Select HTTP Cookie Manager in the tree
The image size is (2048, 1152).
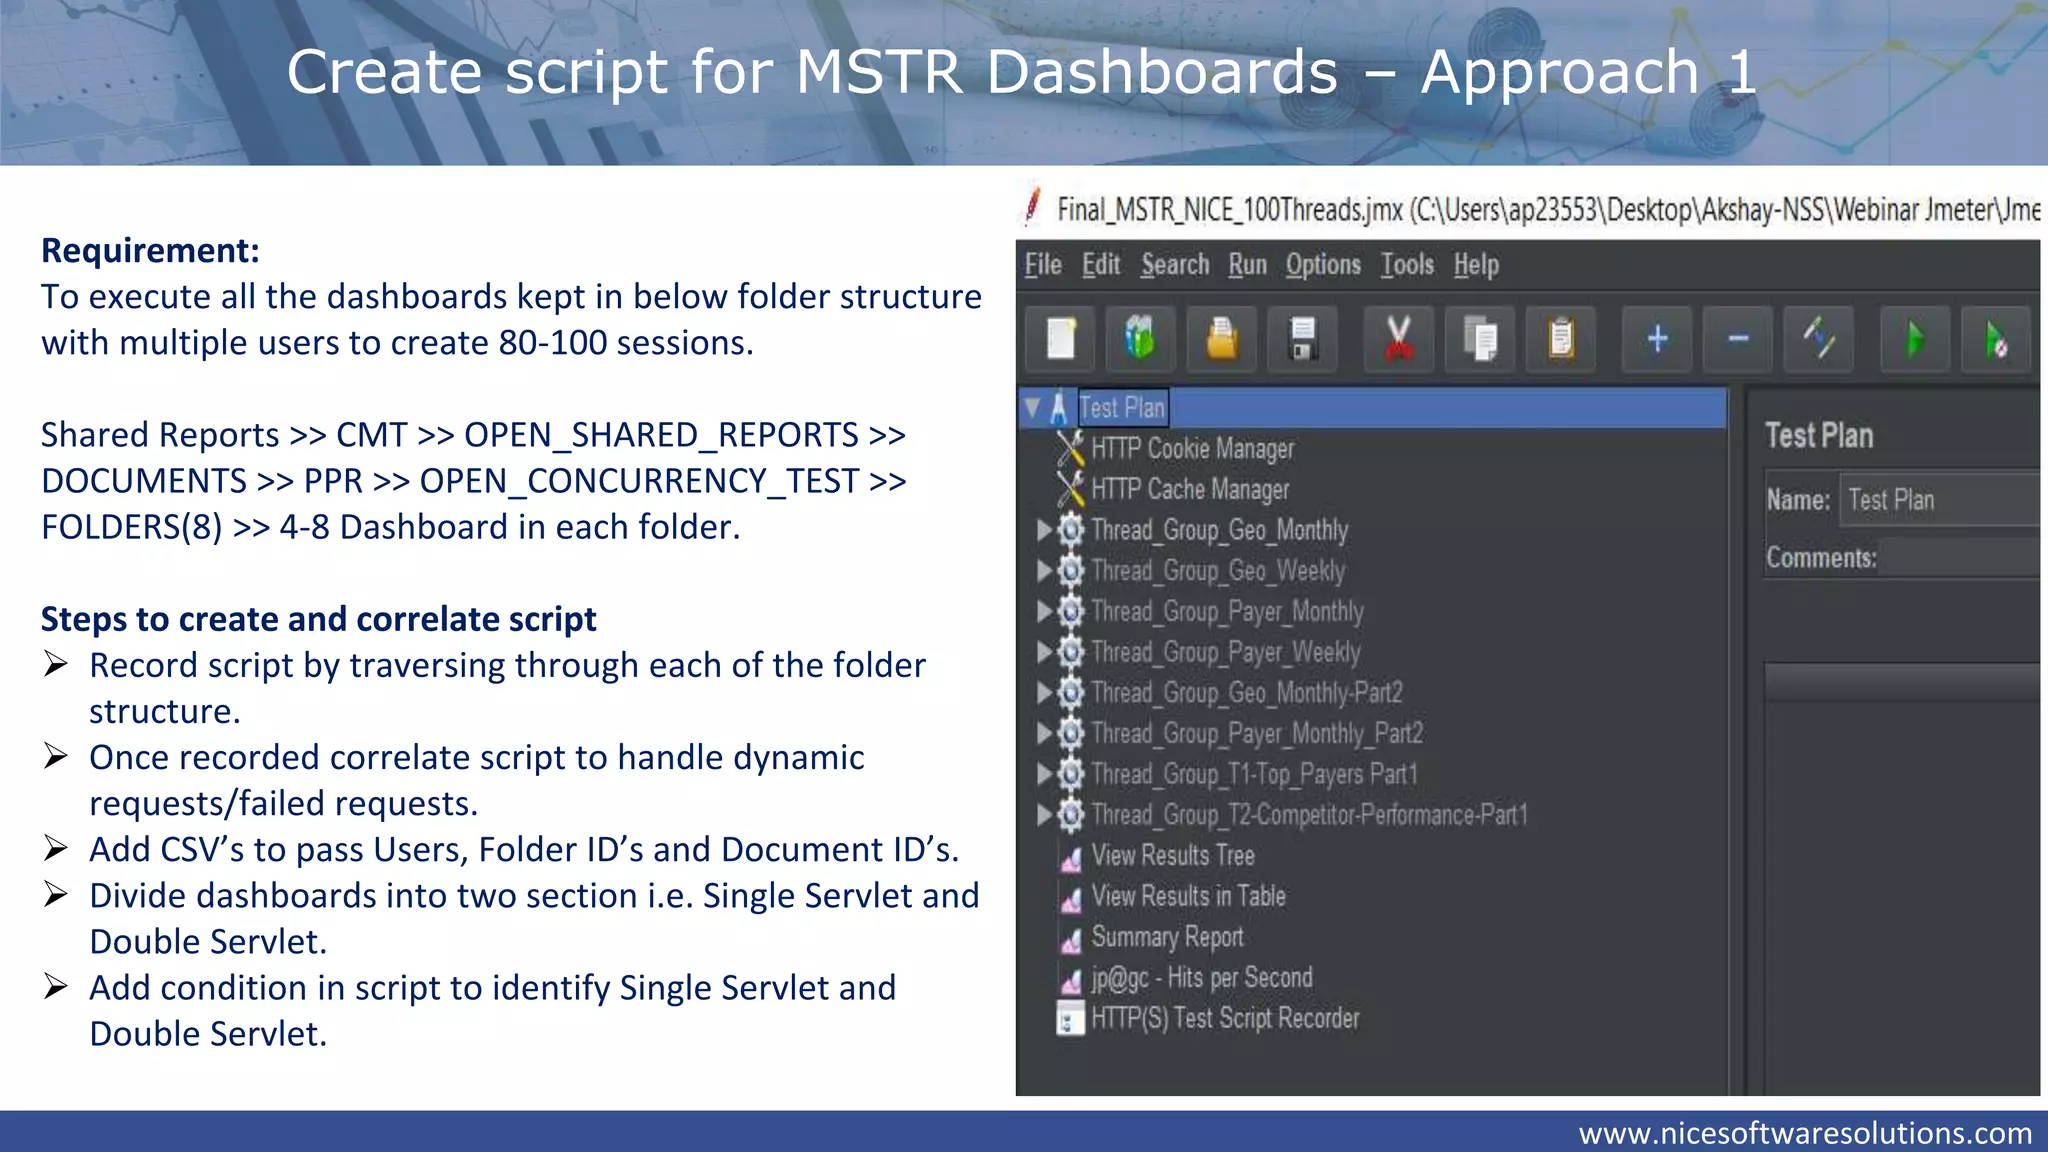pyautogui.click(x=1192, y=449)
